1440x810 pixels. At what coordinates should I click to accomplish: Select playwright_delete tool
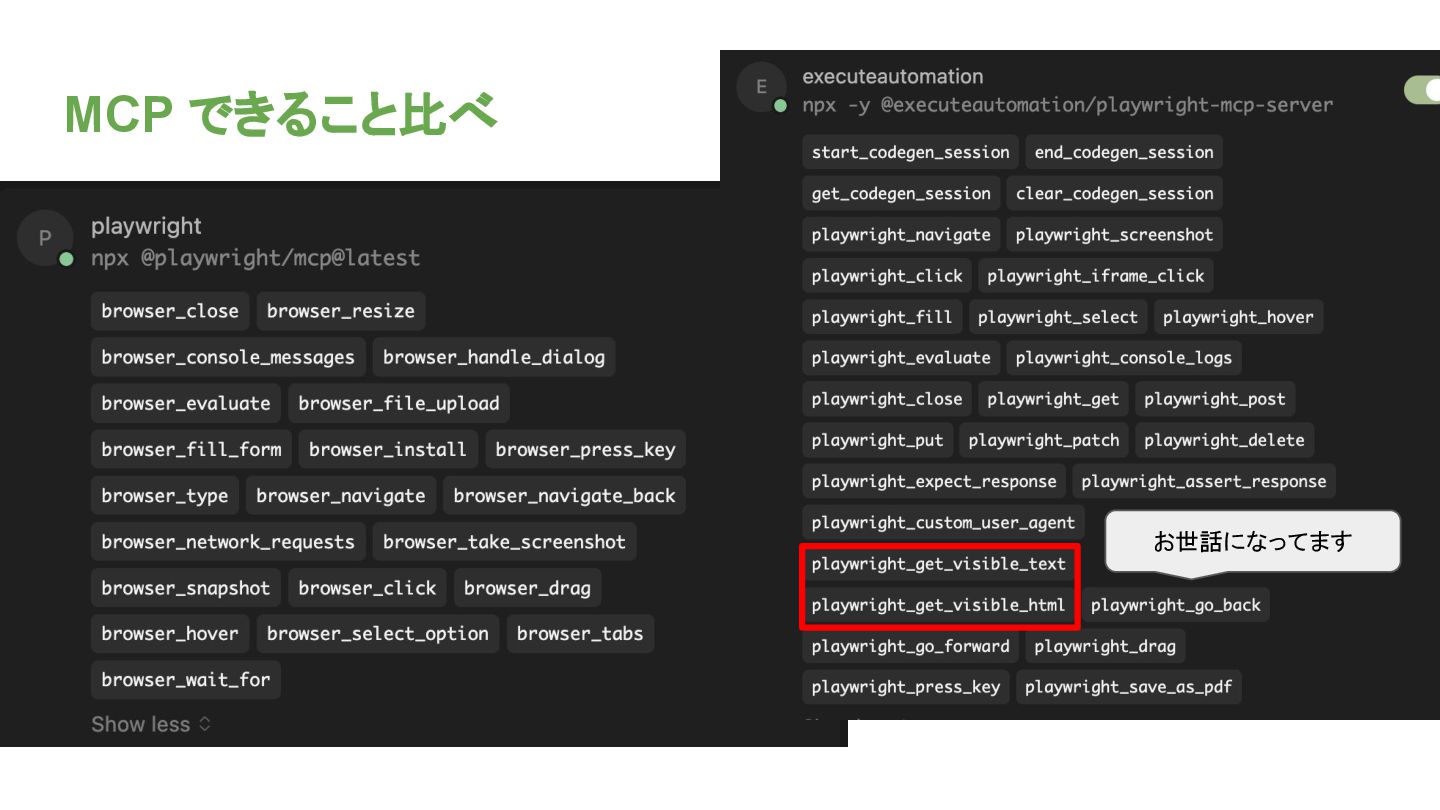(1224, 439)
